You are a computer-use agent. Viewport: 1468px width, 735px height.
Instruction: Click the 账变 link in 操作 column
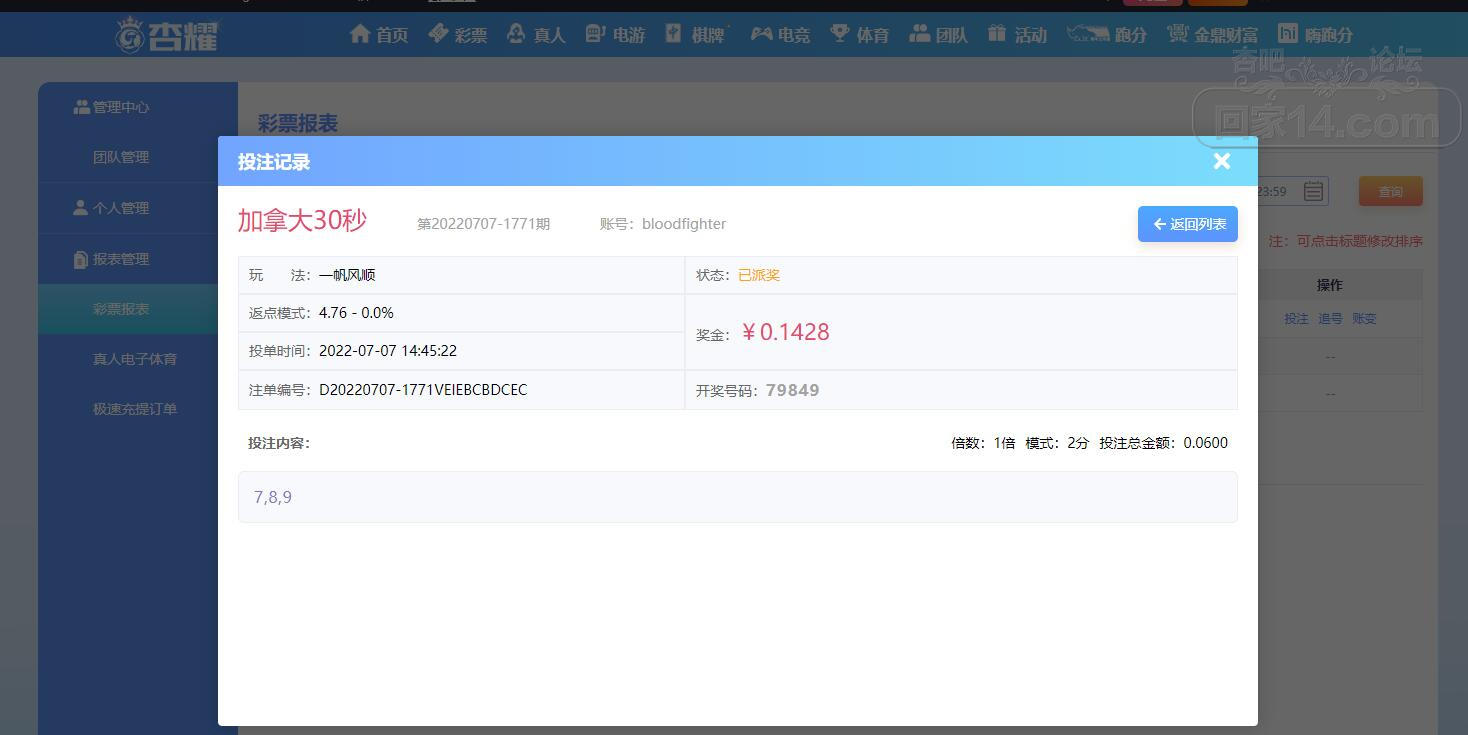(x=1364, y=318)
